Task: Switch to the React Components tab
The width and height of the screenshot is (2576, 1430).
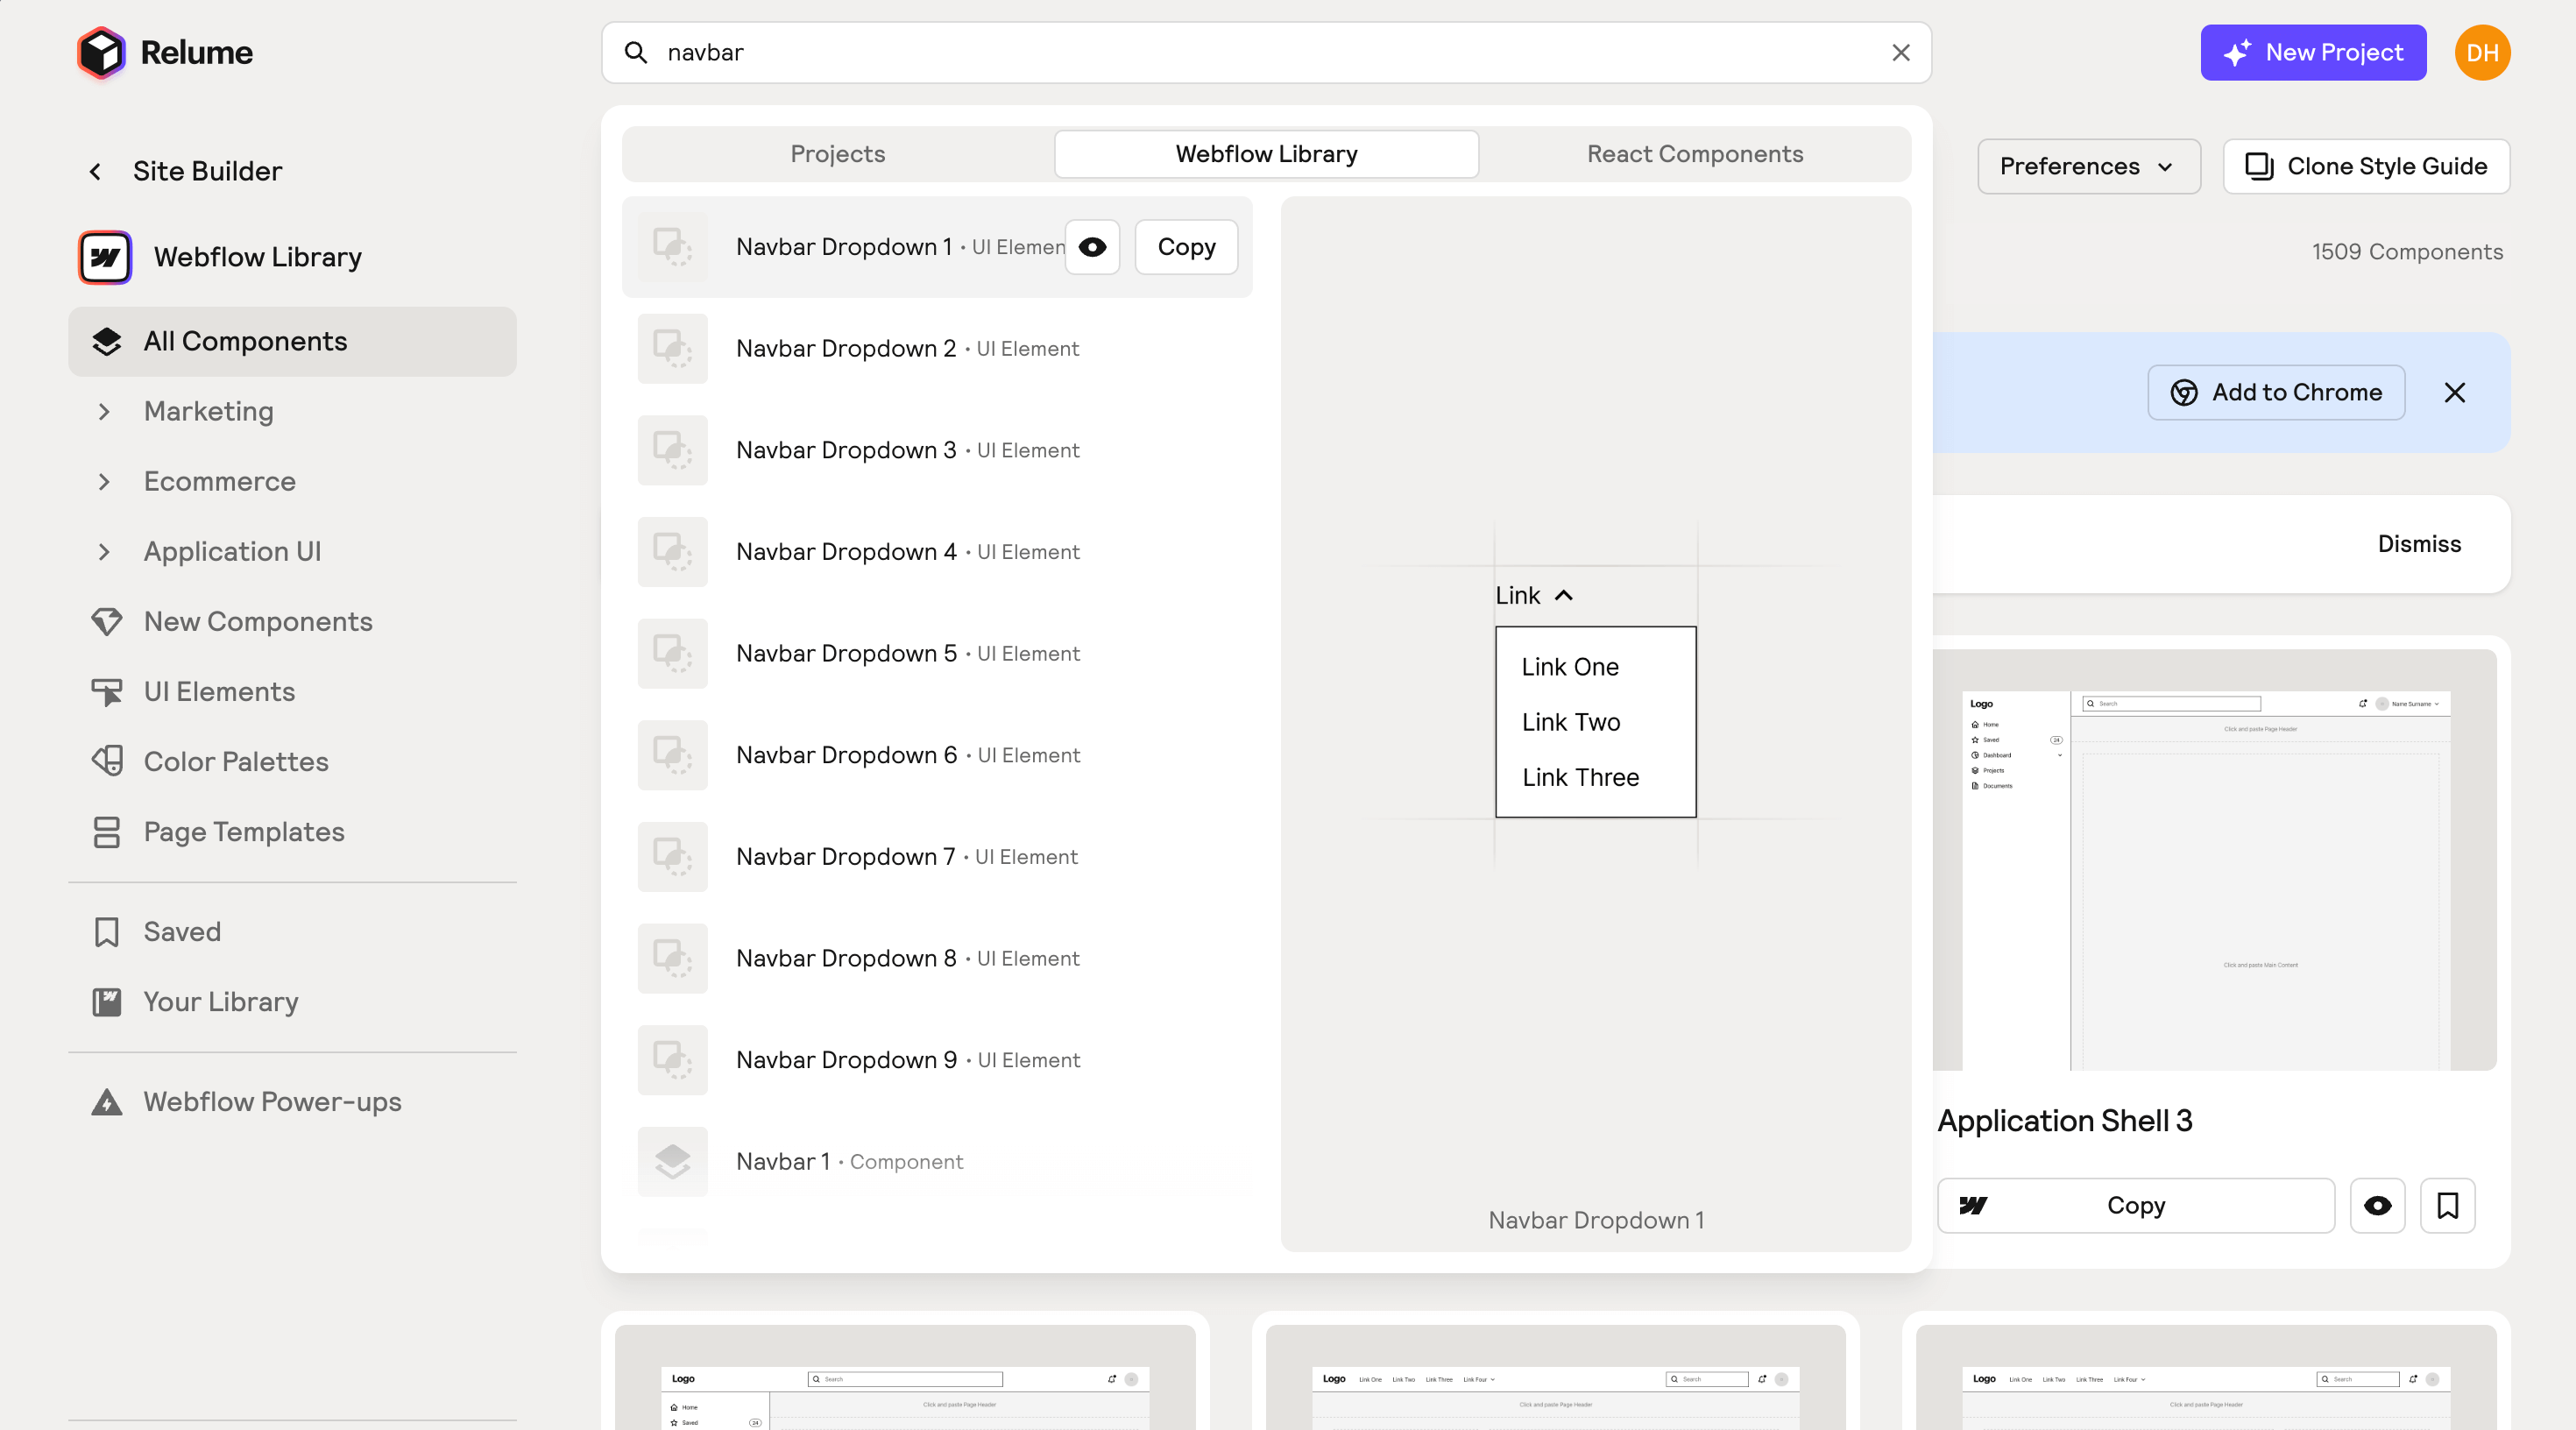Action: point(1695,154)
